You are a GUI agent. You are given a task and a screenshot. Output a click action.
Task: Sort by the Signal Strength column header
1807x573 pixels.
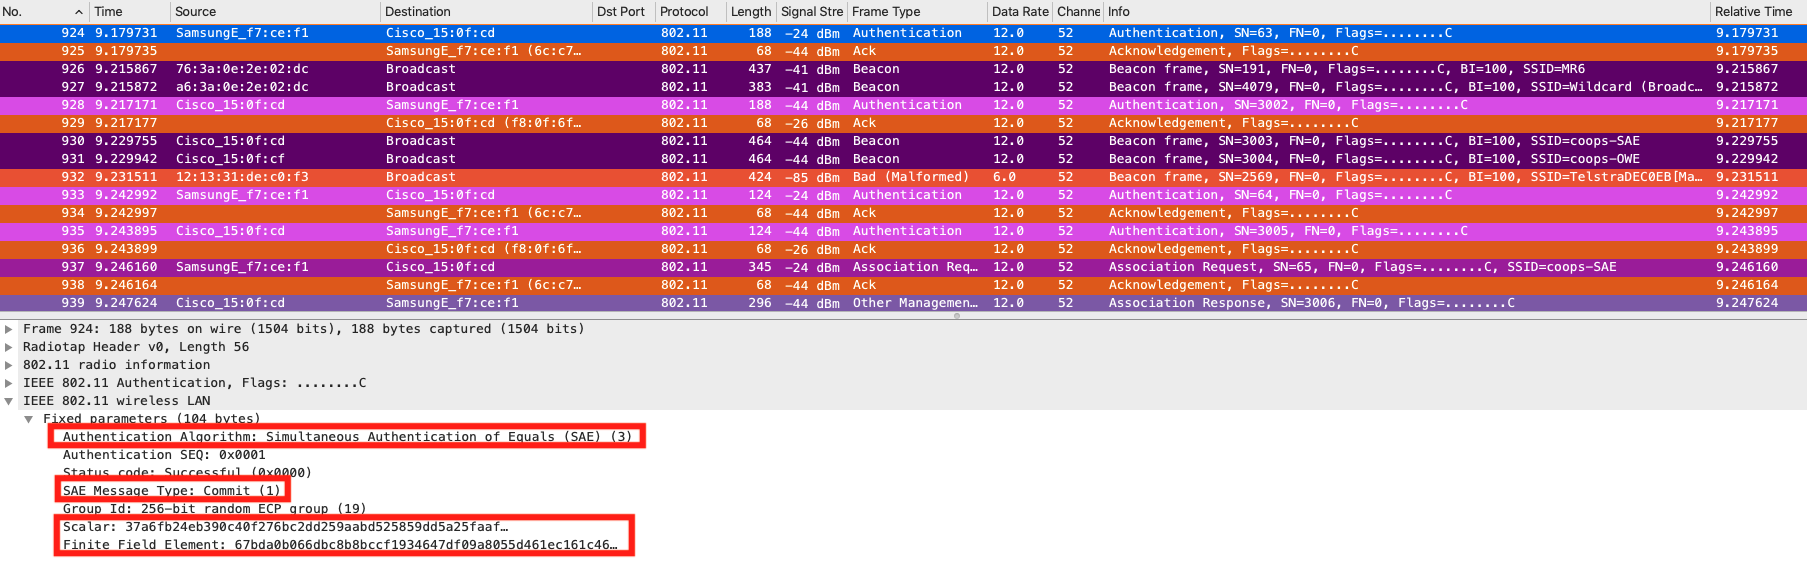point(811,12)
